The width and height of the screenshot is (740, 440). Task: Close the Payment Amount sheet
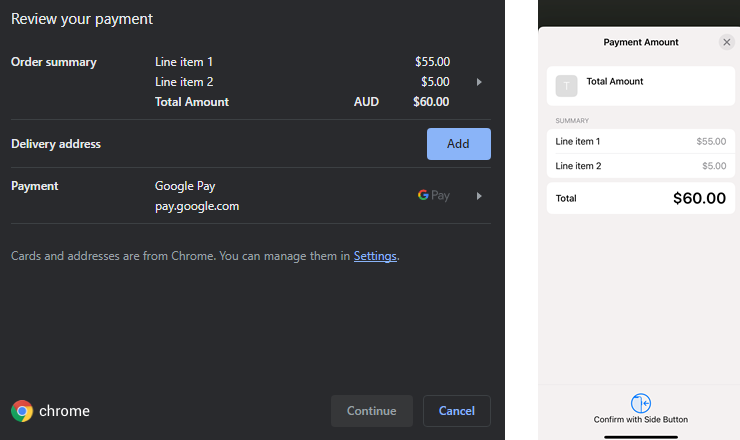coord(727,42)
